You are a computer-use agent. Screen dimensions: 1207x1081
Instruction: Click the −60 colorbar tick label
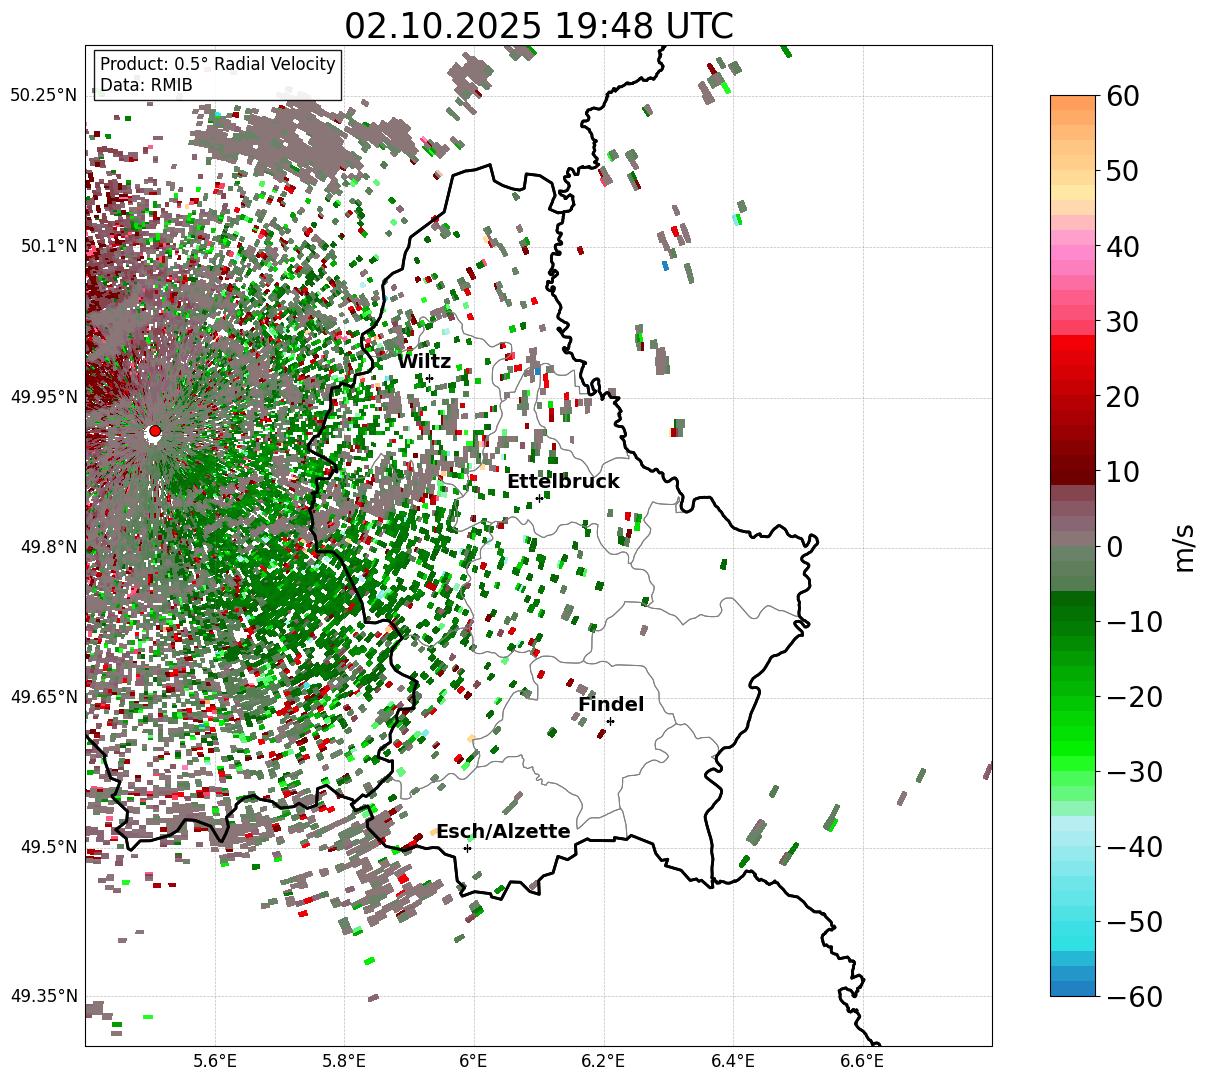pyautogui.click(x=1134, y=997)
